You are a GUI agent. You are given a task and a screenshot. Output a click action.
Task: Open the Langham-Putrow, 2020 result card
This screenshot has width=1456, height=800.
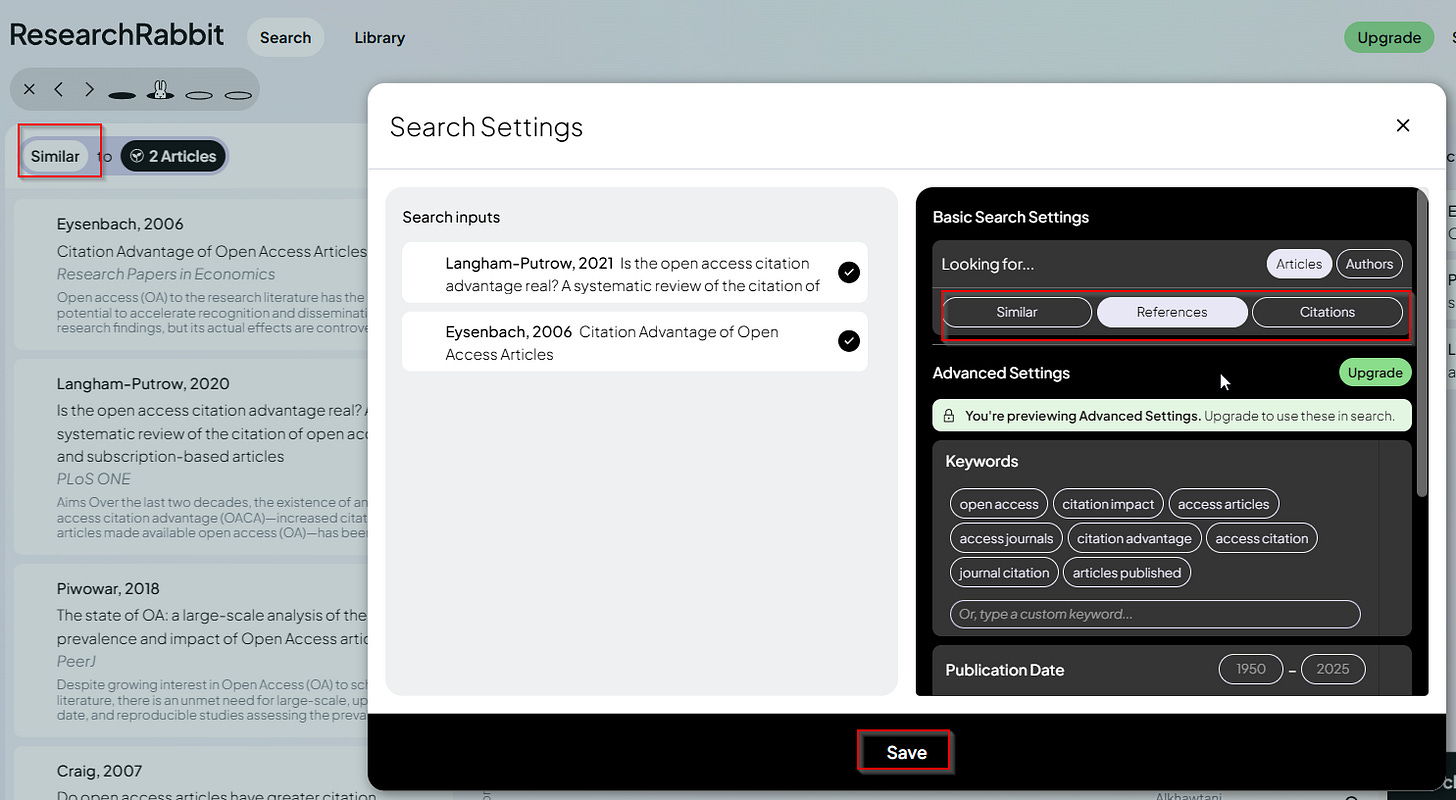[x=192, y=457]
